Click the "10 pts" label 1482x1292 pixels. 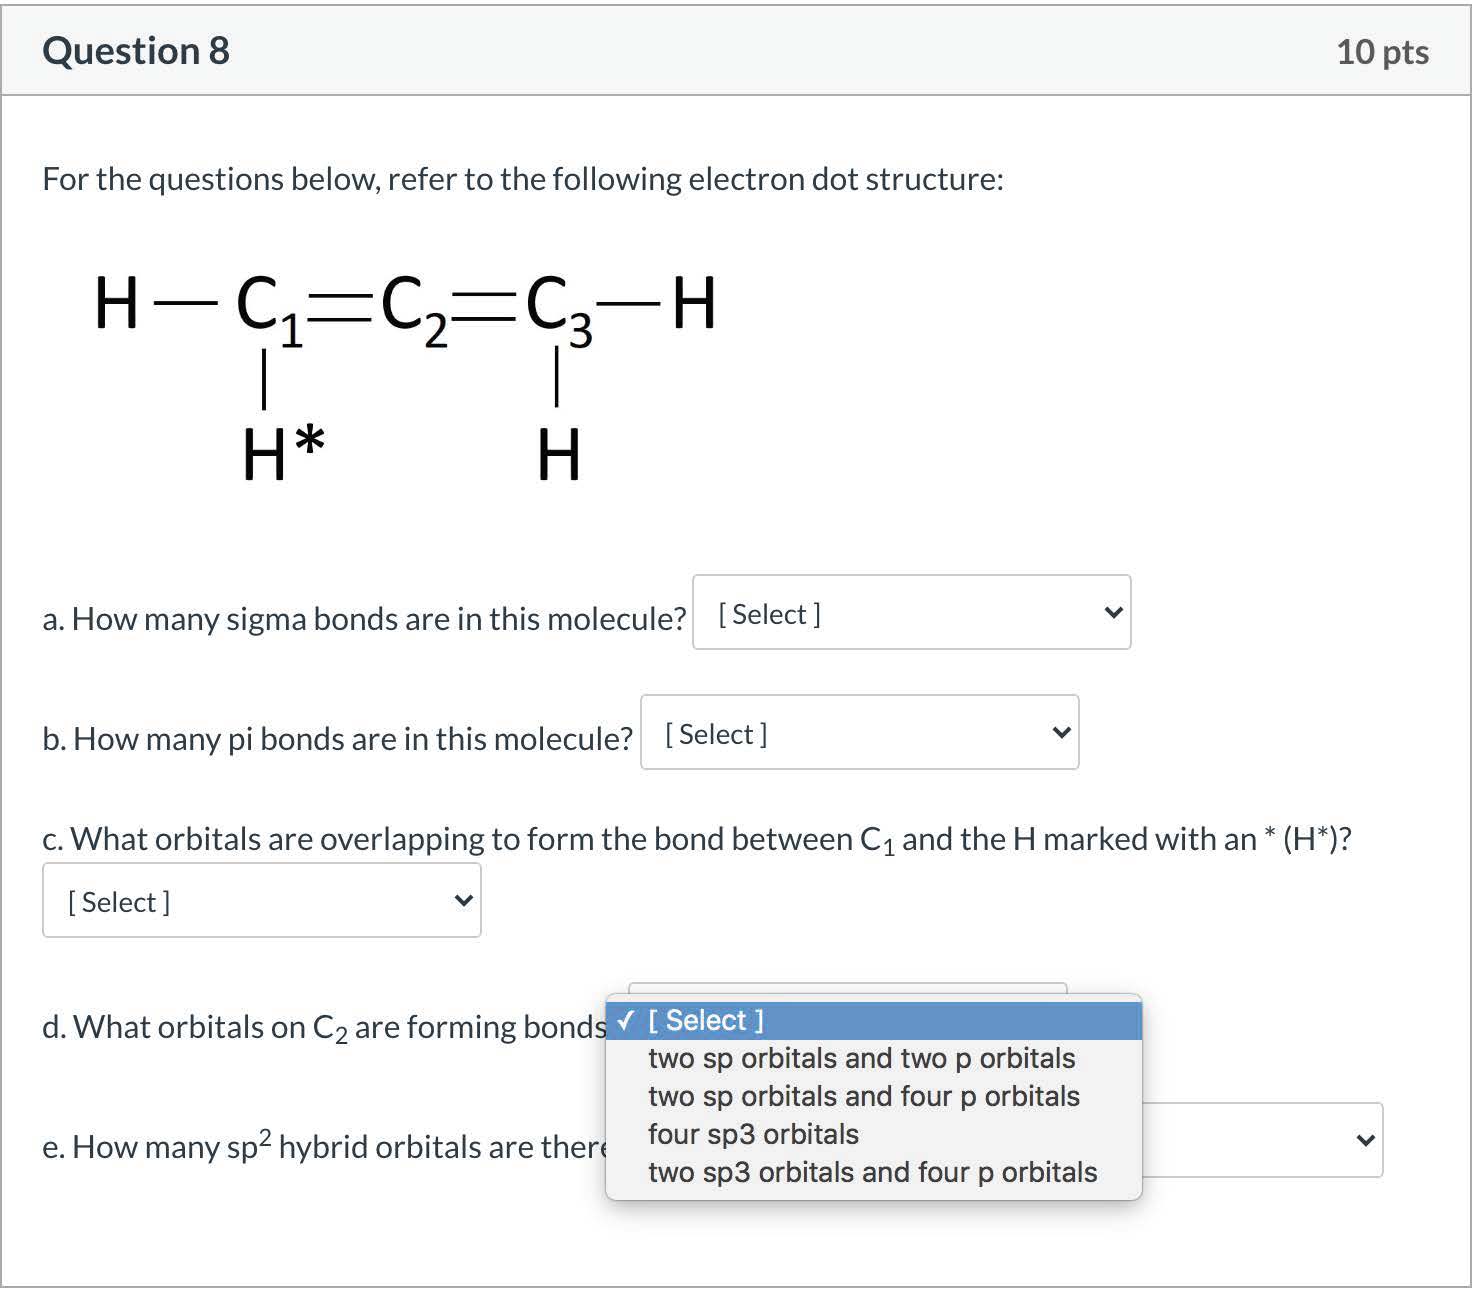point(1382,52)
